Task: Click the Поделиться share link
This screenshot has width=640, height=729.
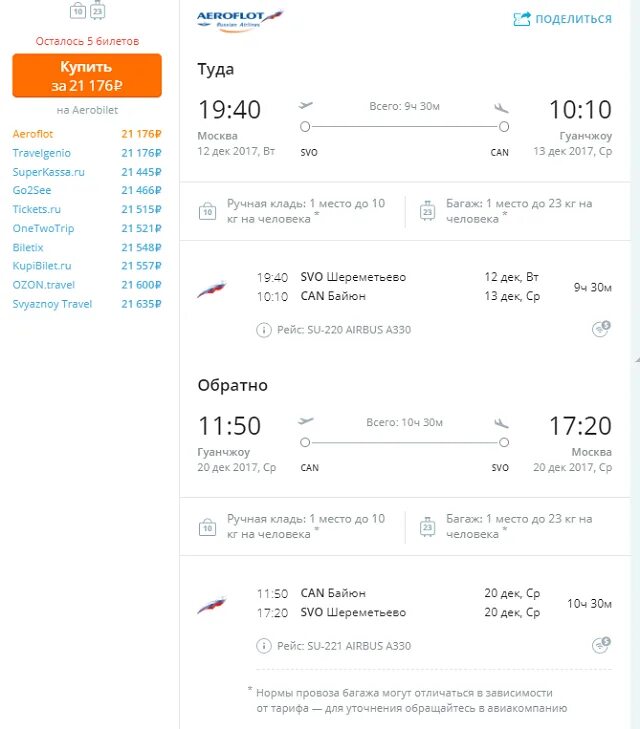Action: [x=574, y=19]
